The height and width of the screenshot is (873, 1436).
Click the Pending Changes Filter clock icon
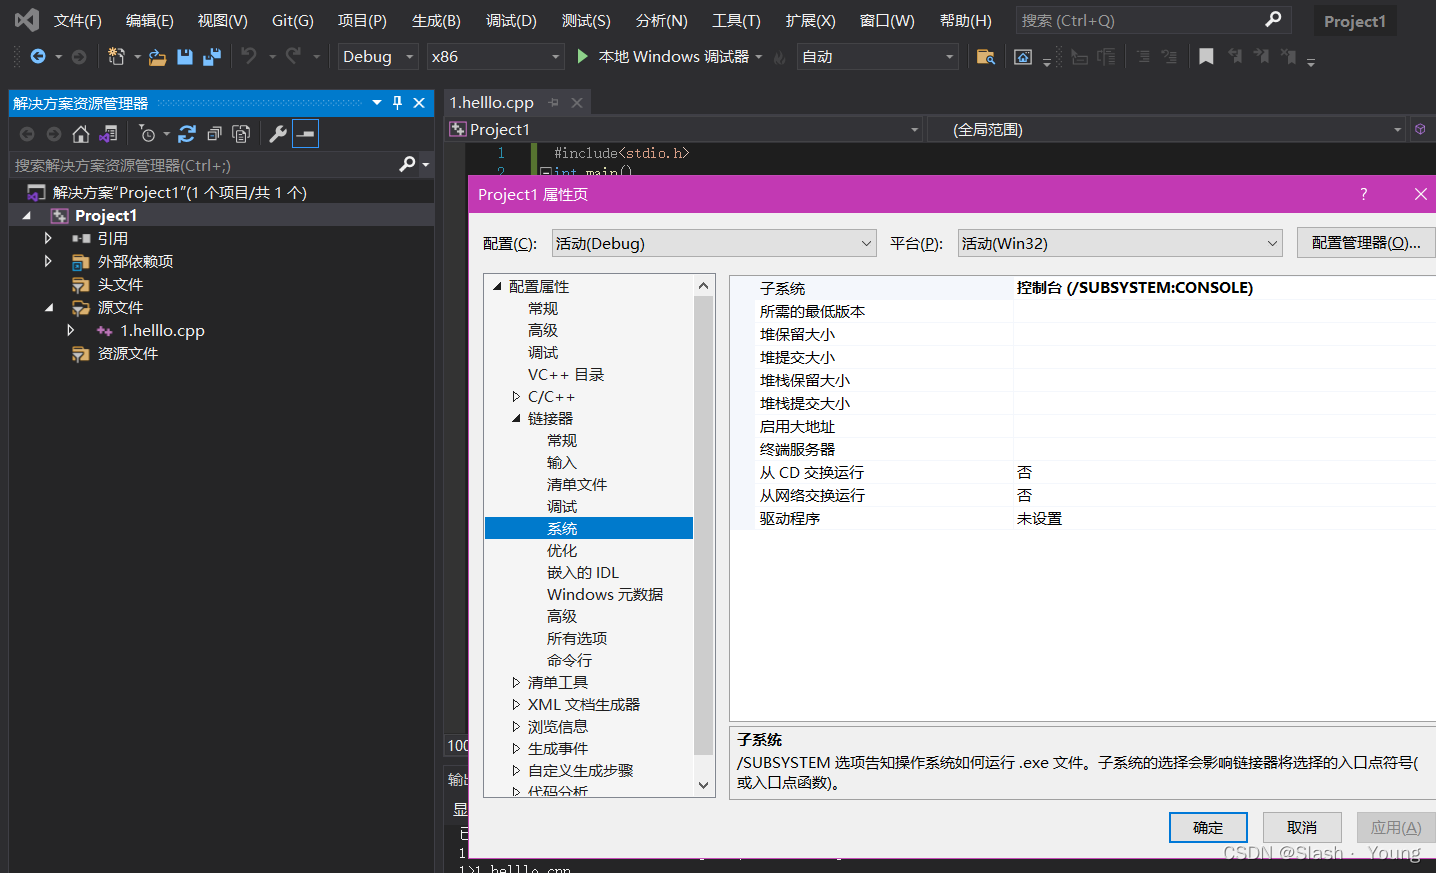click(x=147, y=134)
